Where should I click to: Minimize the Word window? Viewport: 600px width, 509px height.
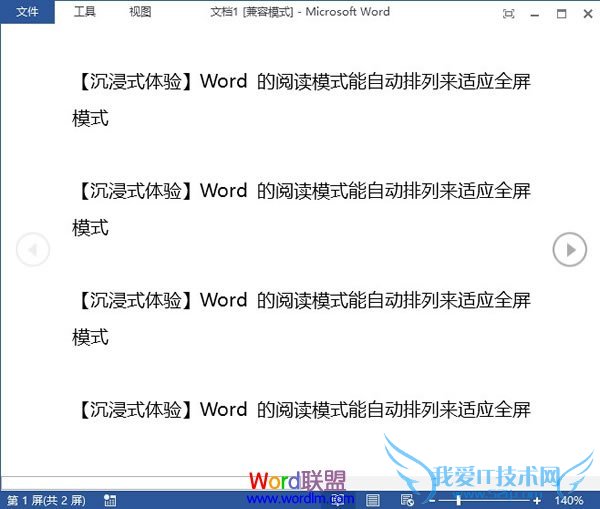pyautogui.click(x=535, y=15)
